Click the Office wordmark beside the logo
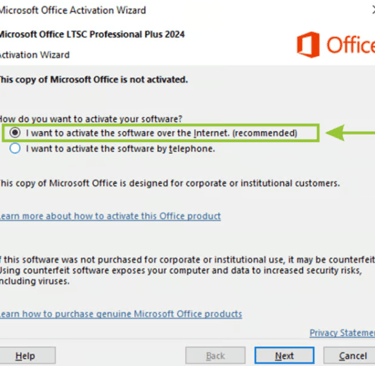Image resolution: width=375 pixels, height=366 pixels. point(351,45)
